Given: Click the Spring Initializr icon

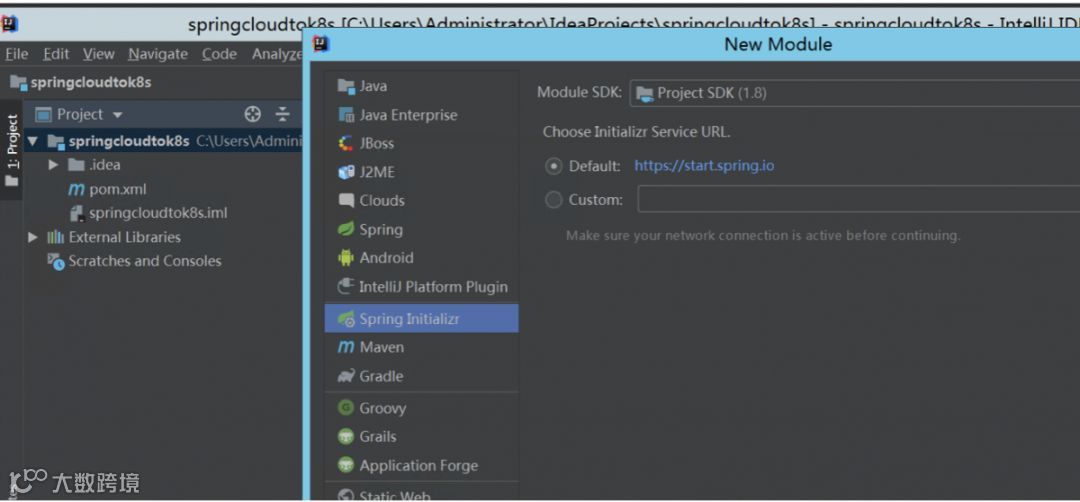Looking at the screenshot, I should [345, 319].
